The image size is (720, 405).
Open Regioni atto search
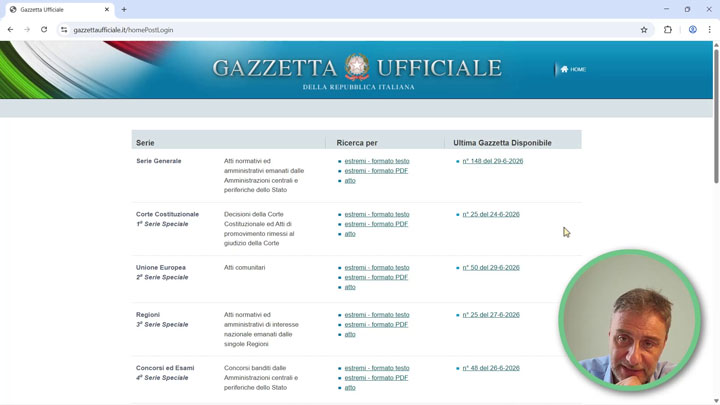pyautogui.click(x=350, y=334)
